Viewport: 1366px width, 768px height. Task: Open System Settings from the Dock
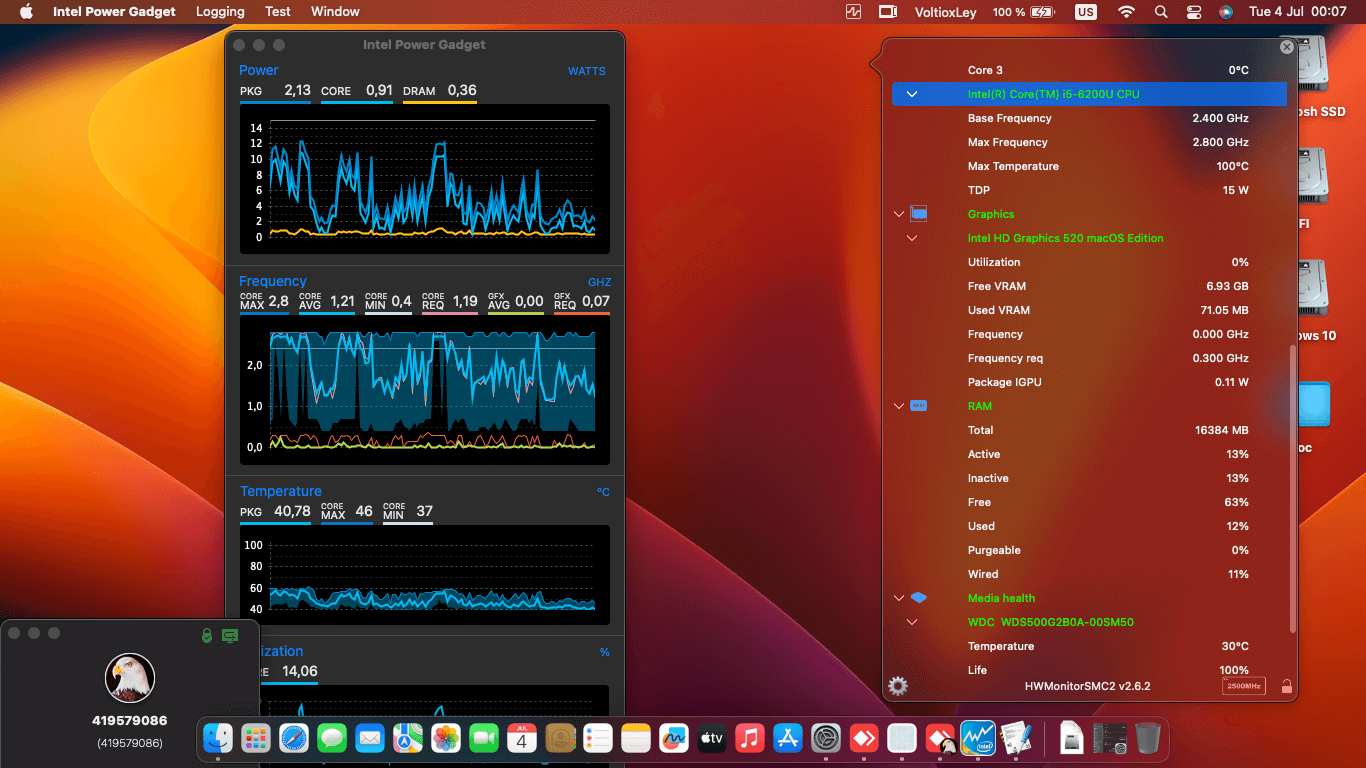coord(826,738)
